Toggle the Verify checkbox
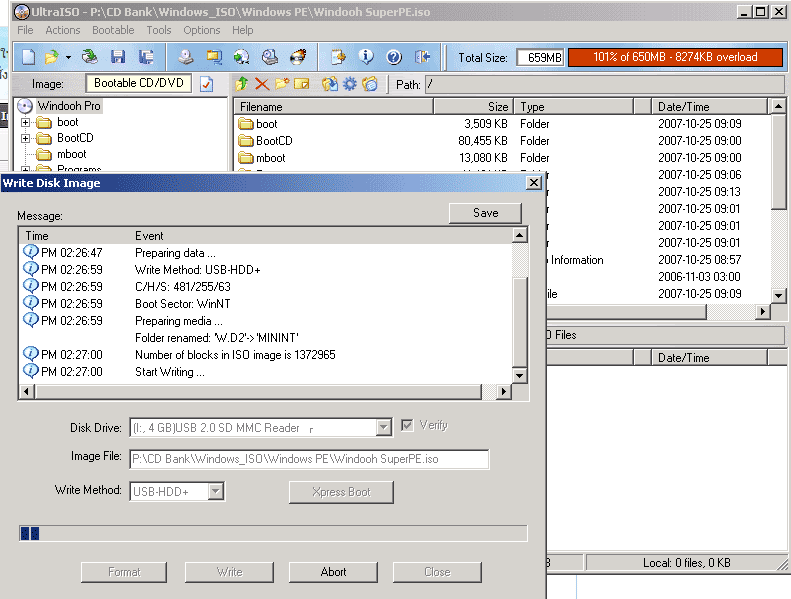Viewport: 791px width, 599px height. tap(407, 425)
